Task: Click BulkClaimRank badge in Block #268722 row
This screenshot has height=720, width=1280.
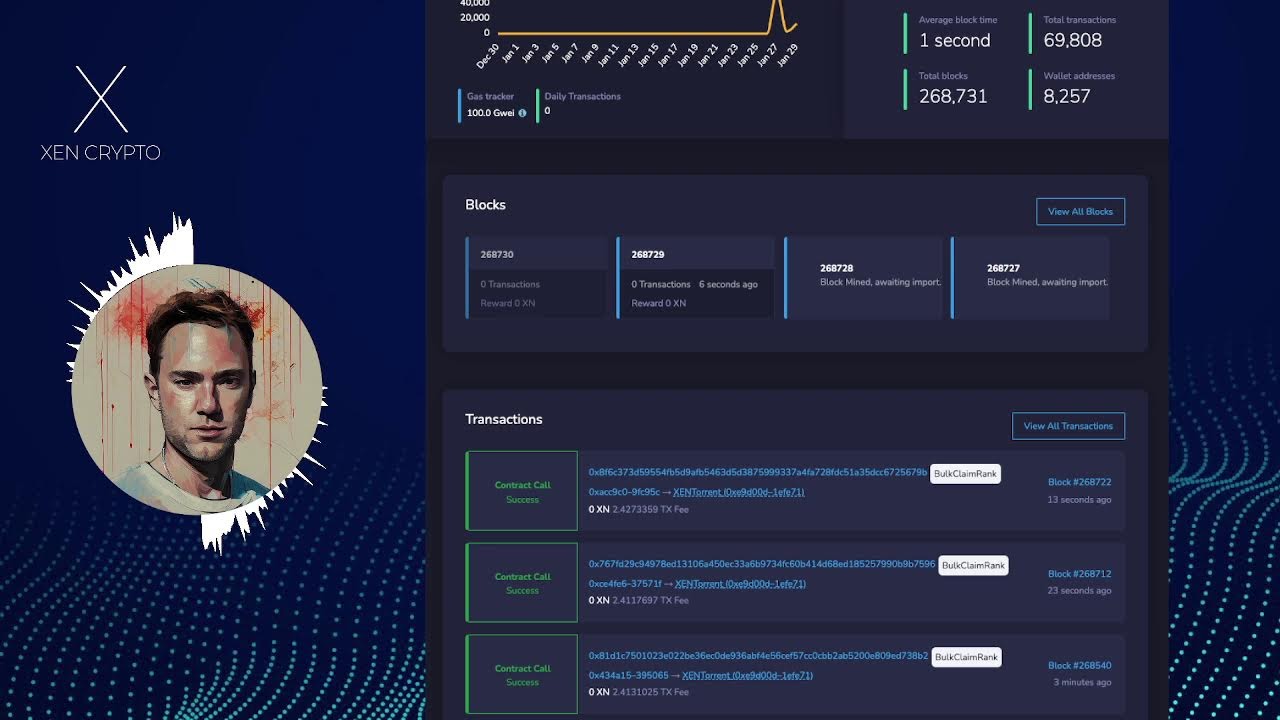Action: coord(965,474)
